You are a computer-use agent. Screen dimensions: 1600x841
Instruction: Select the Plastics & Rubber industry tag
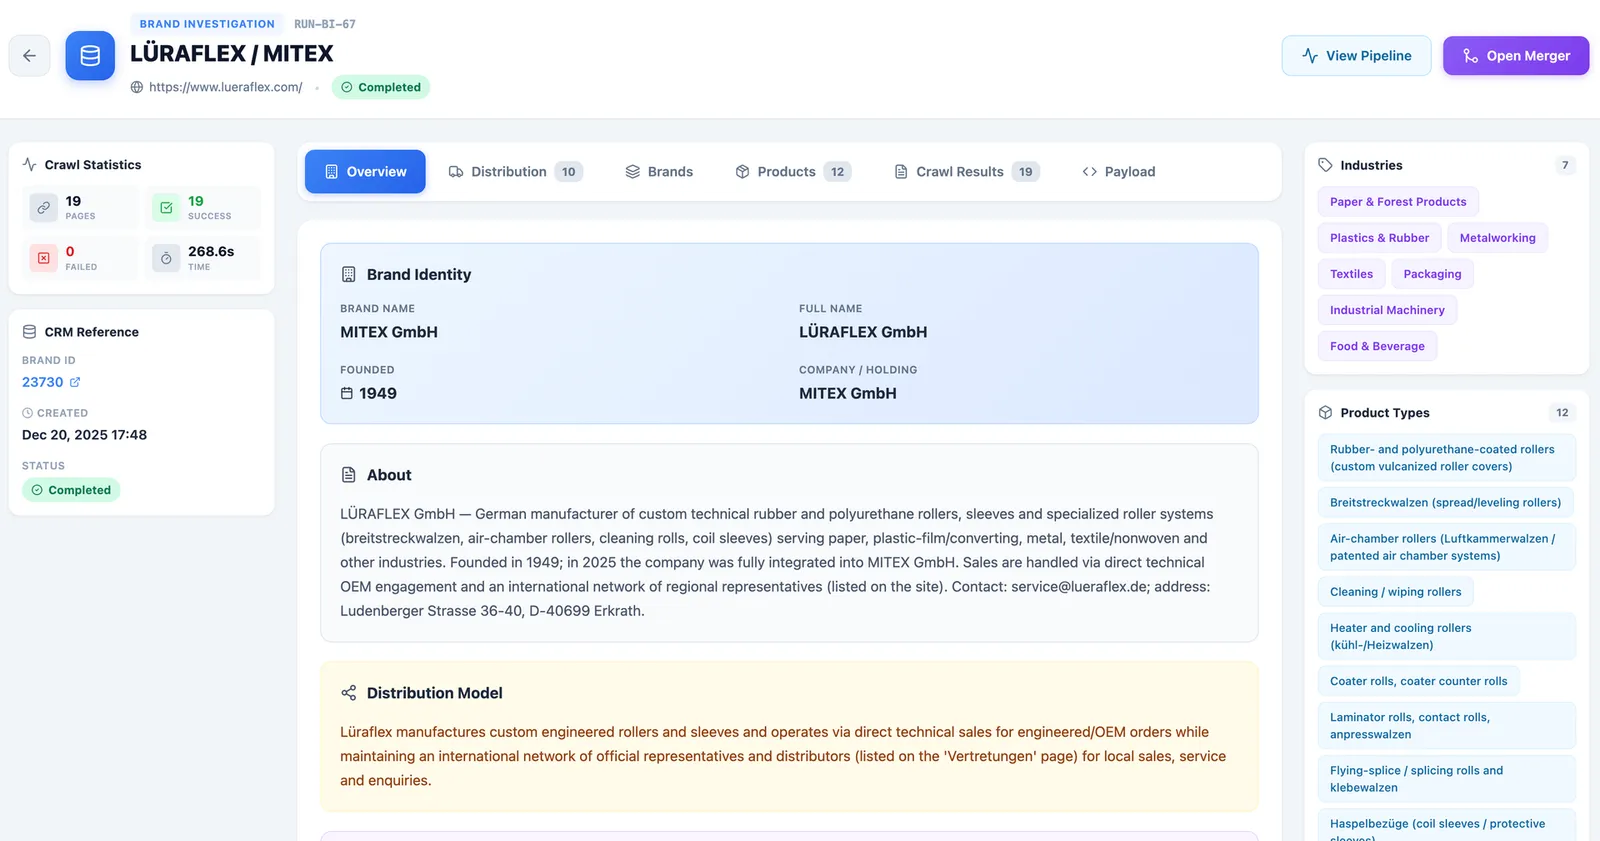click(1379, 238)
